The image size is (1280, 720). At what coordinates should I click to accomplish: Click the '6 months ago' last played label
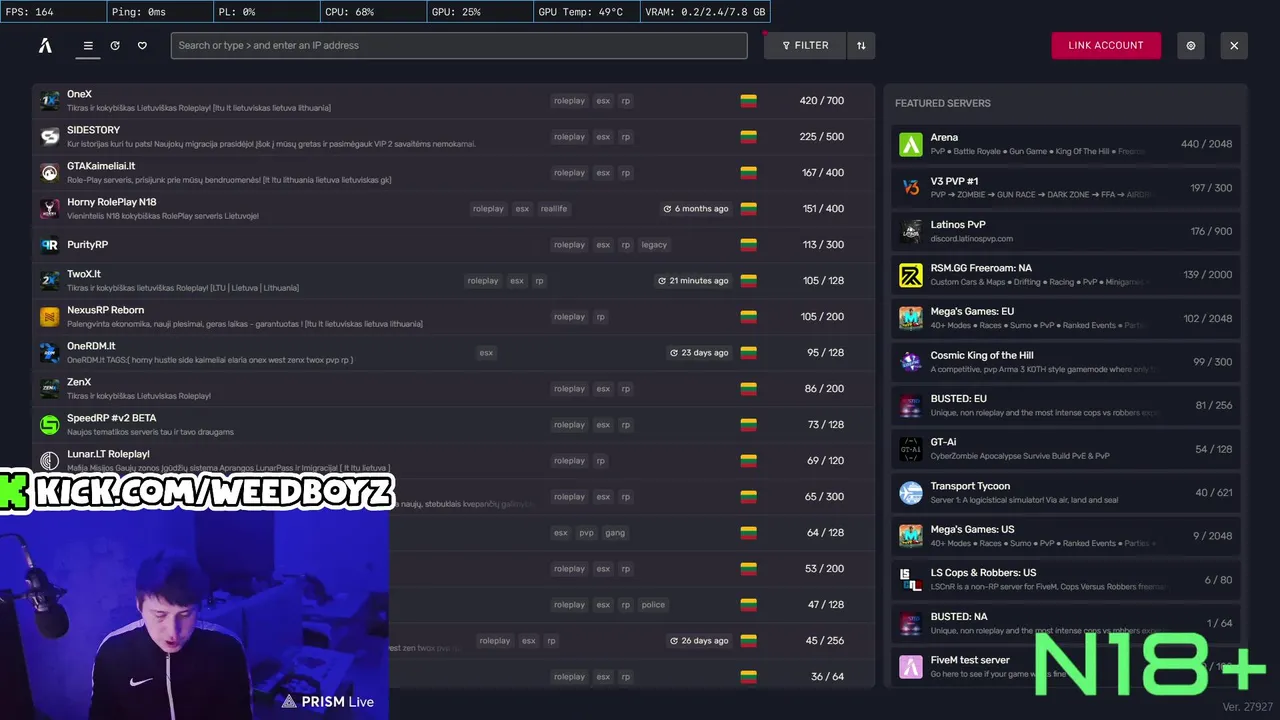(696, 209)
